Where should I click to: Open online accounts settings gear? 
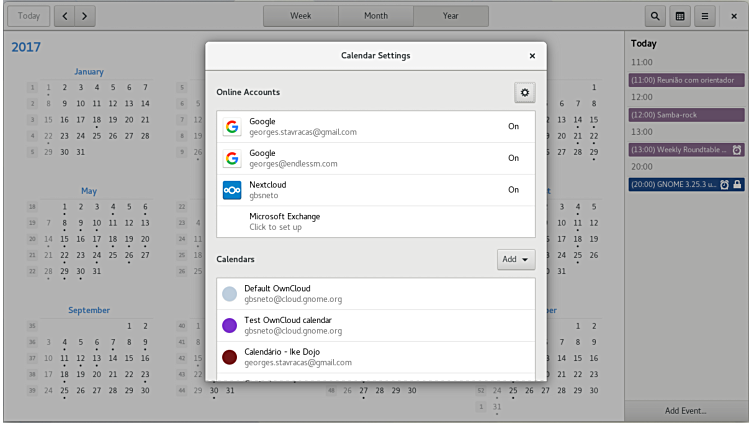tap(525, 92)
